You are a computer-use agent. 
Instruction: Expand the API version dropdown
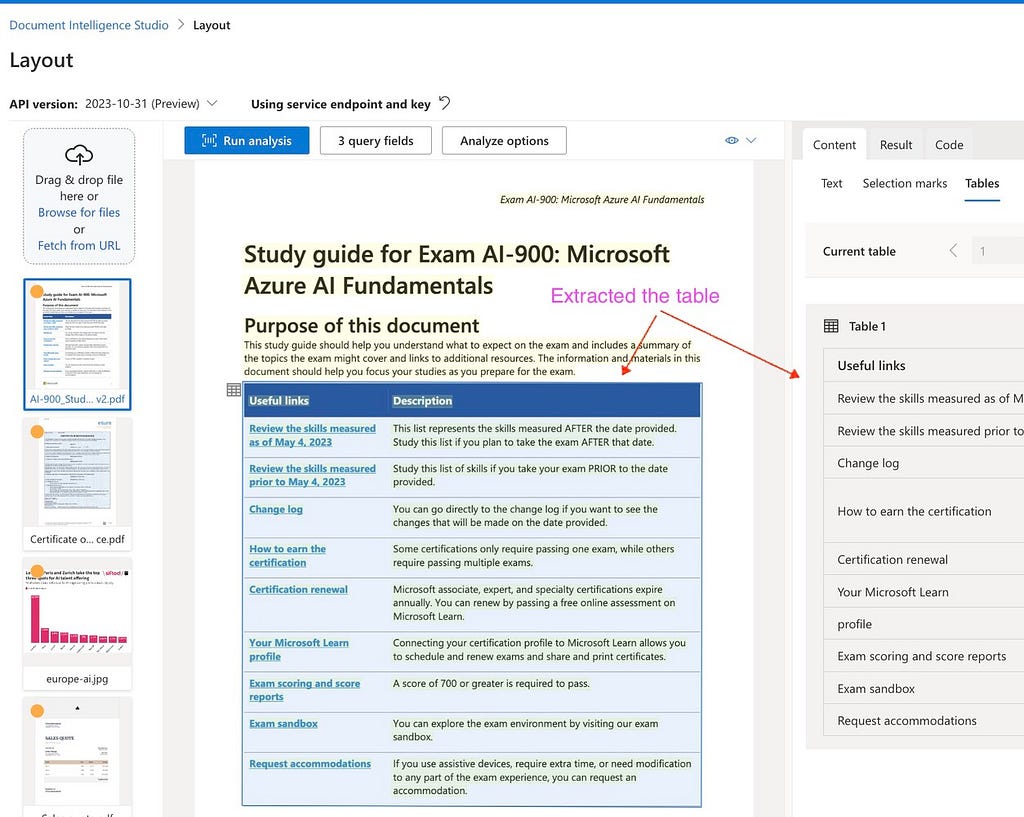pos(212,103)
